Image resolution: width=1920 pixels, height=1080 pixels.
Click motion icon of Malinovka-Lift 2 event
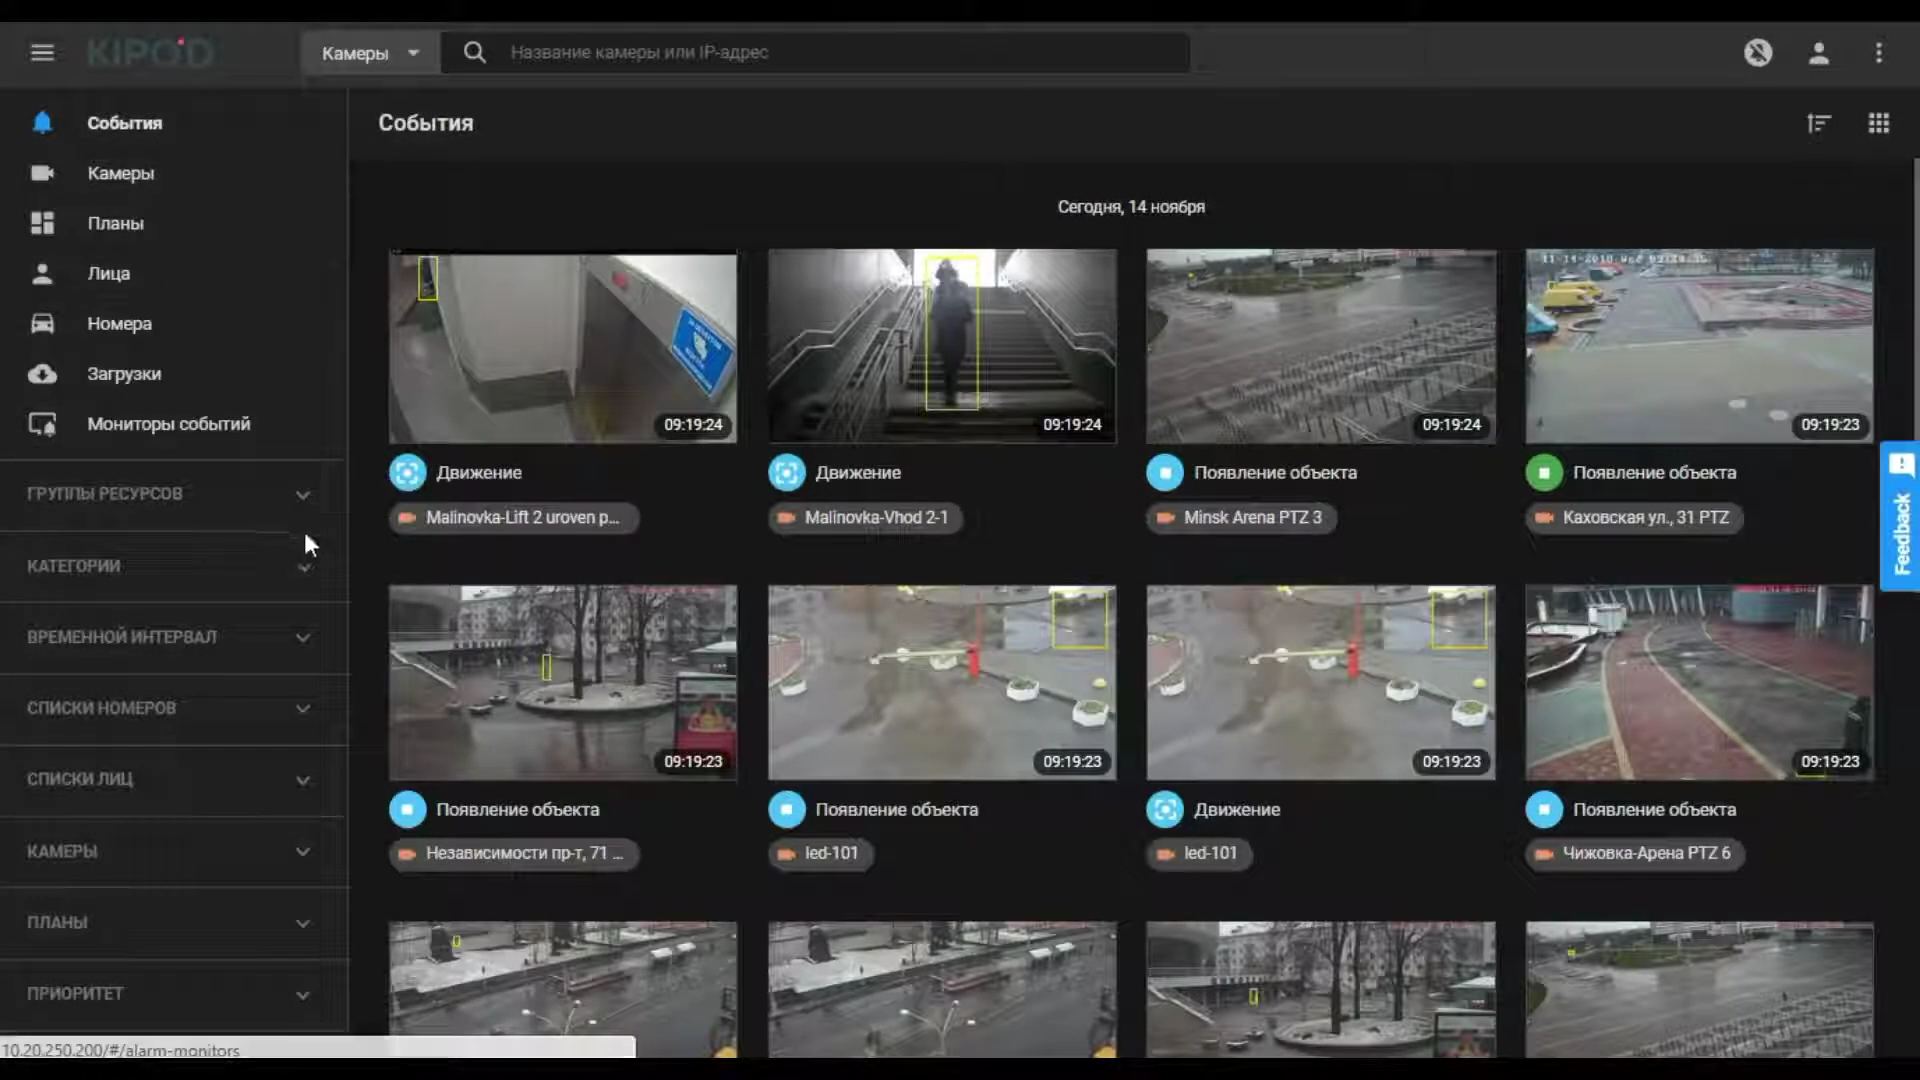click(408, 473)
